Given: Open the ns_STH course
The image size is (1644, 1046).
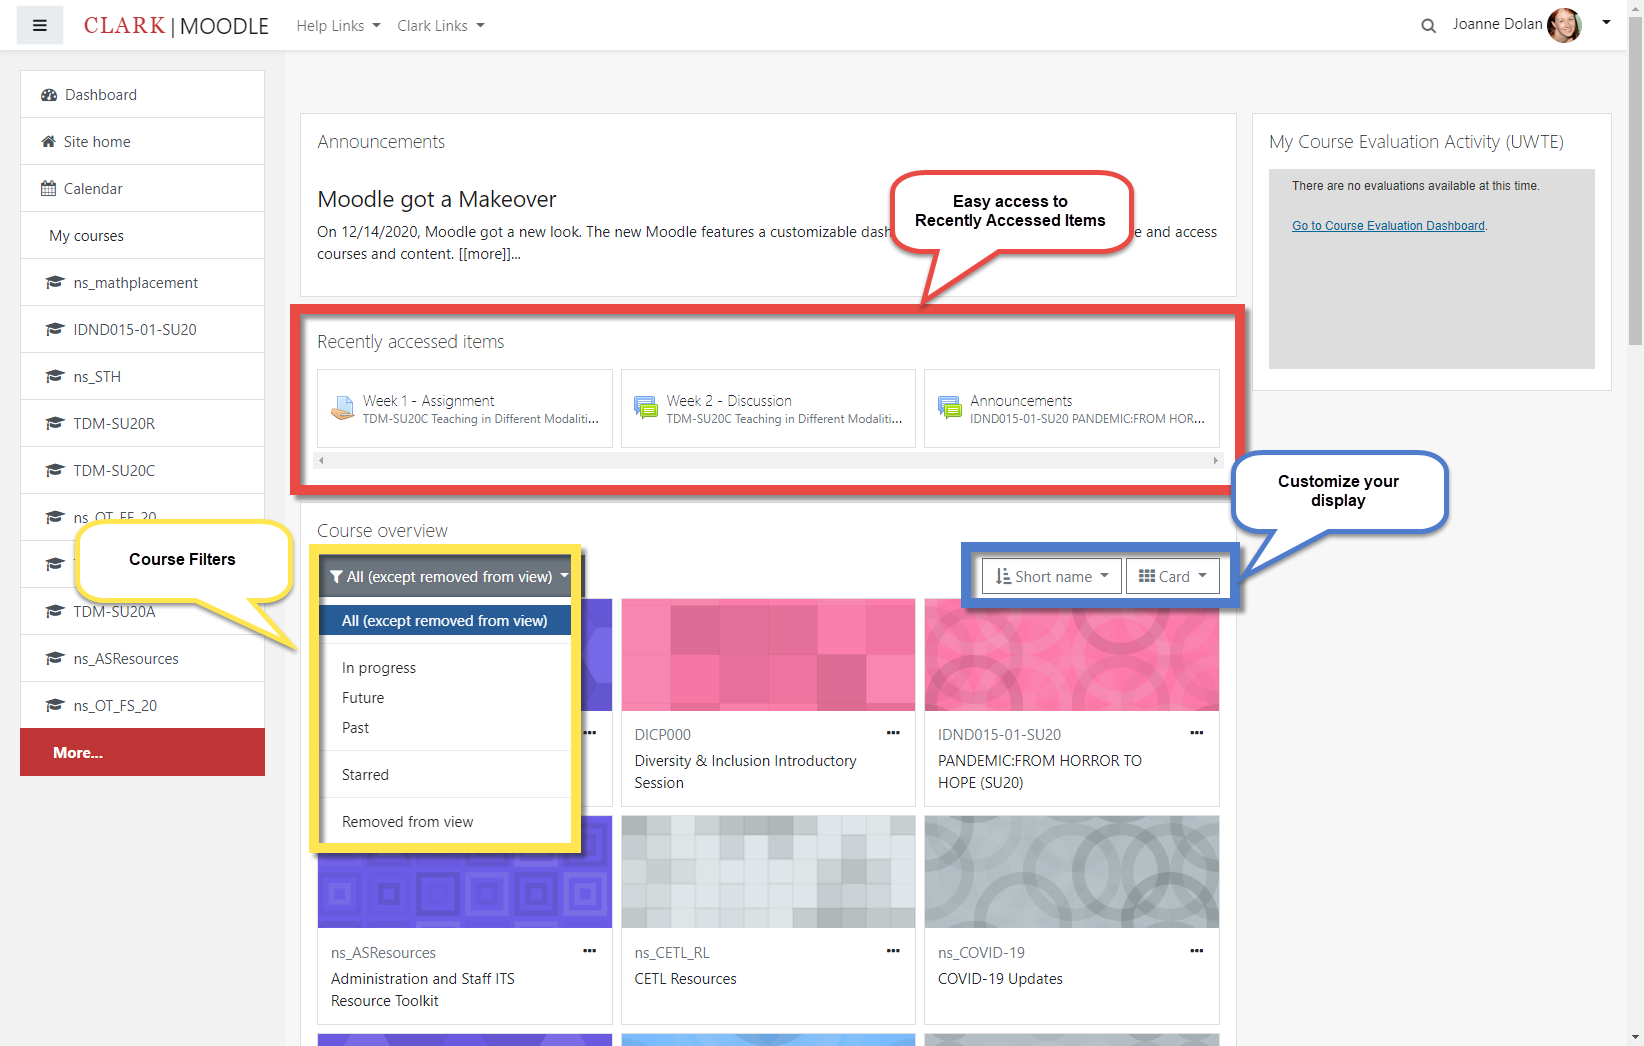Looking at the screenshot, I should pyautogui.click(x=142, y=377).
